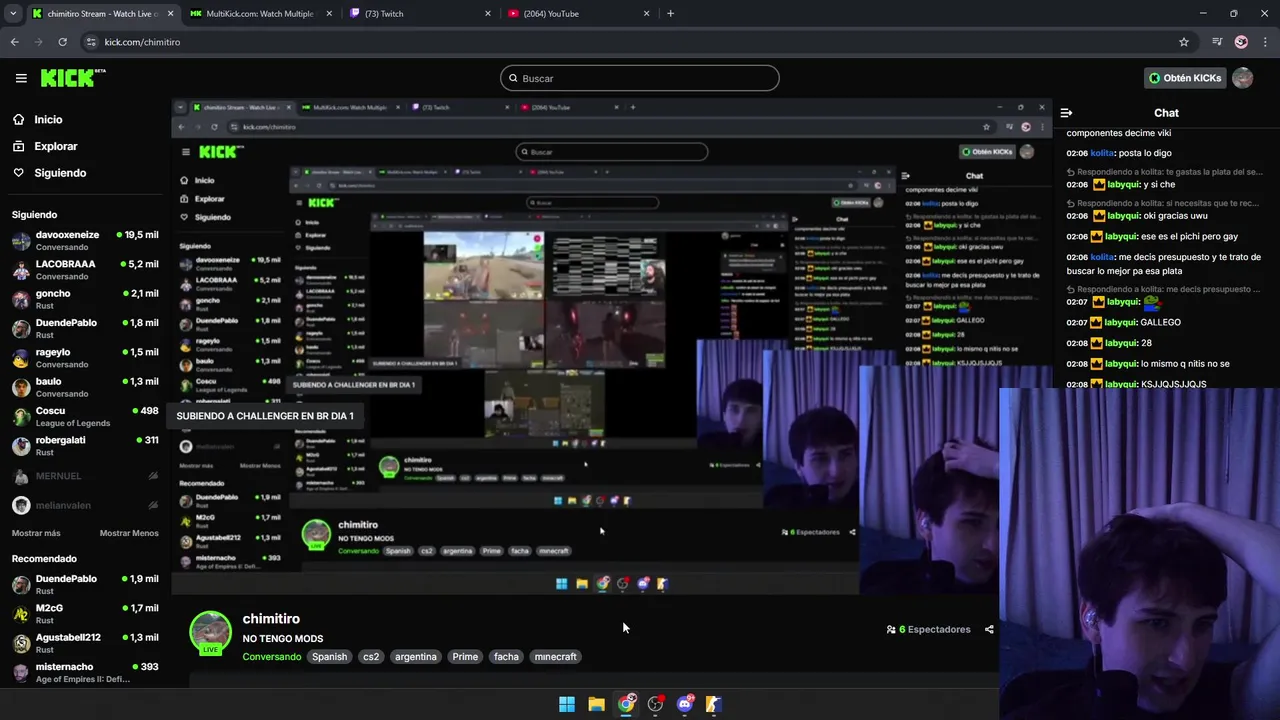Viewport: 1280px width, 720px height.
Task: Select the argentina tag
Action: (416, 657)
